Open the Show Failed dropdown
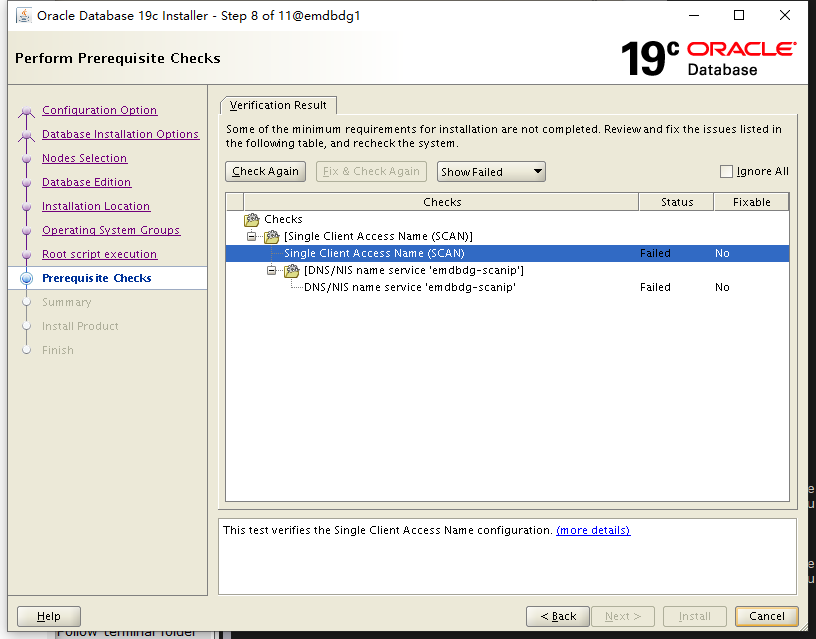Viewport: 816px width, 639px height. point(491,172)
